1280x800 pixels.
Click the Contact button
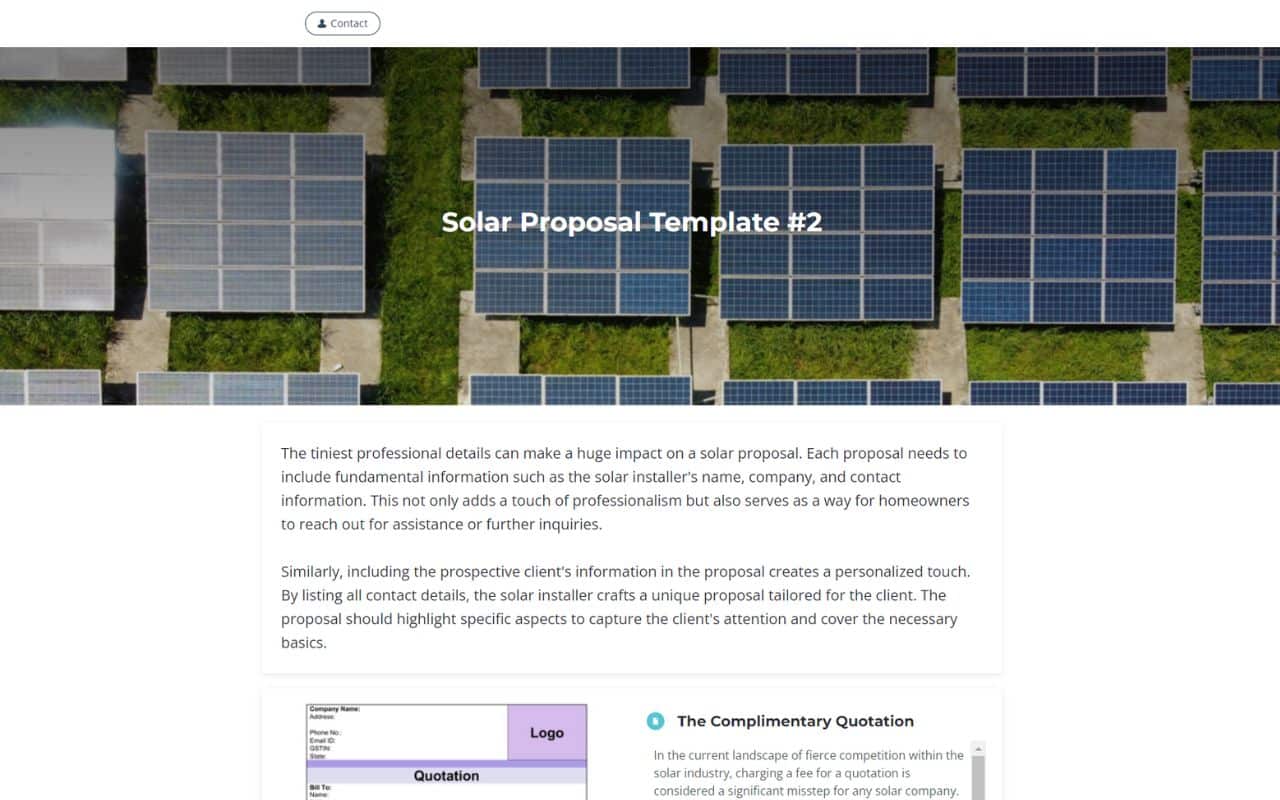tap(342, 23)
